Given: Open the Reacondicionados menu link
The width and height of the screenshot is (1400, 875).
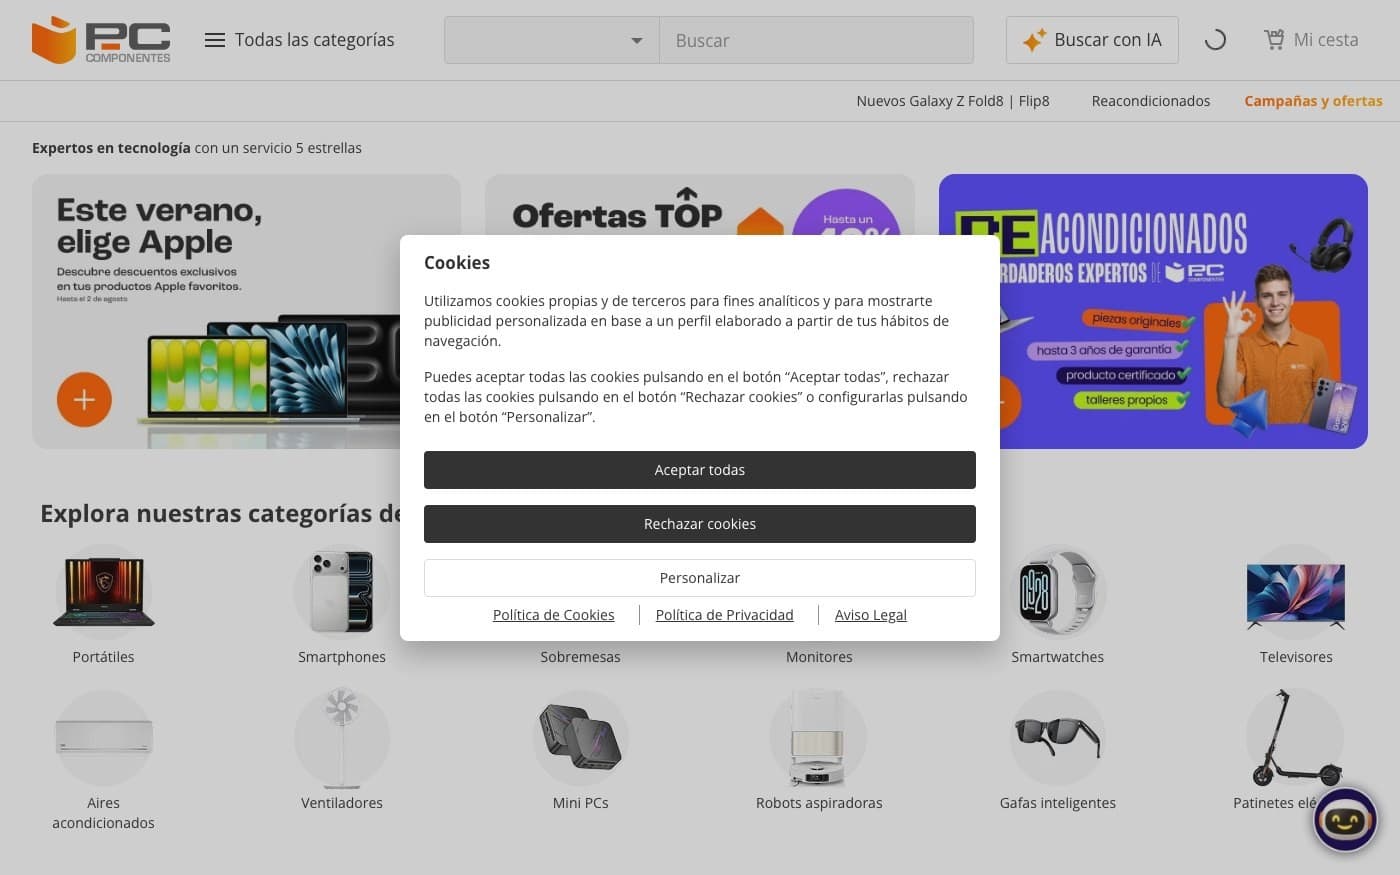Looking at the screenshot, I should click(x=1151, y=101).
